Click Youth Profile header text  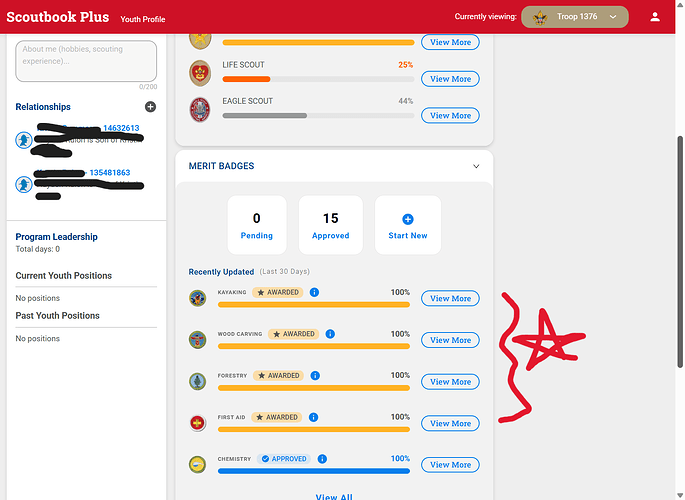pos(143,19)
